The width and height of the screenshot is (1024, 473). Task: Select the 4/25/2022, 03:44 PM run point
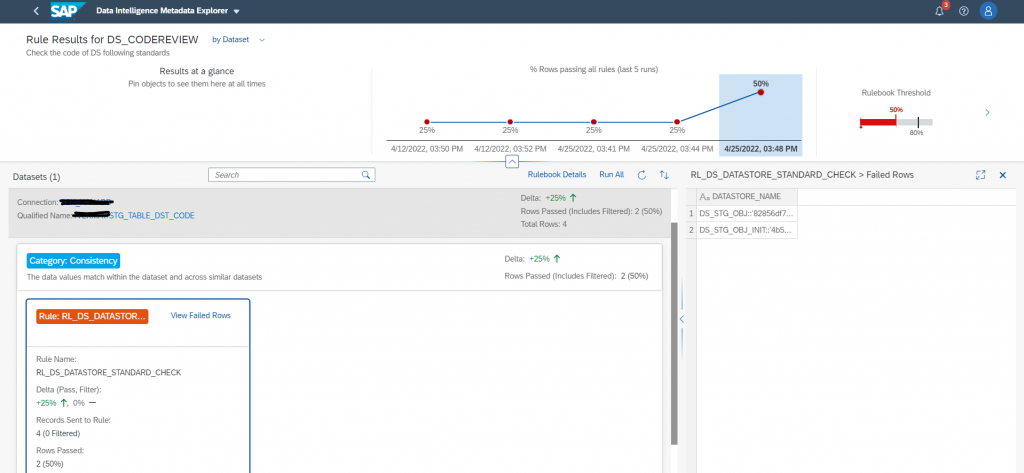coord(677,122)
